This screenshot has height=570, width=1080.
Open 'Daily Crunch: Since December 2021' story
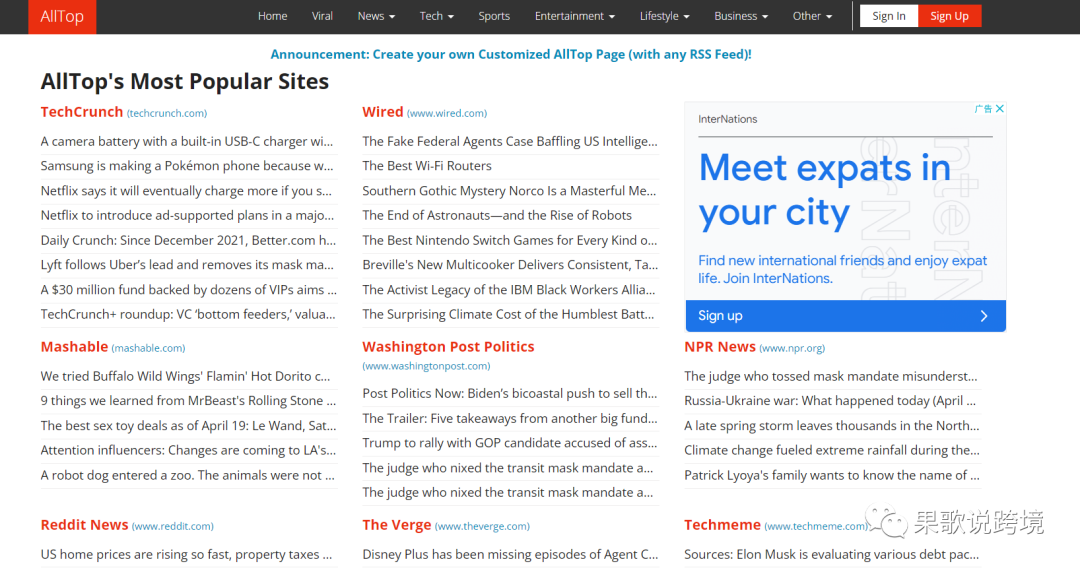pos(188,240)
